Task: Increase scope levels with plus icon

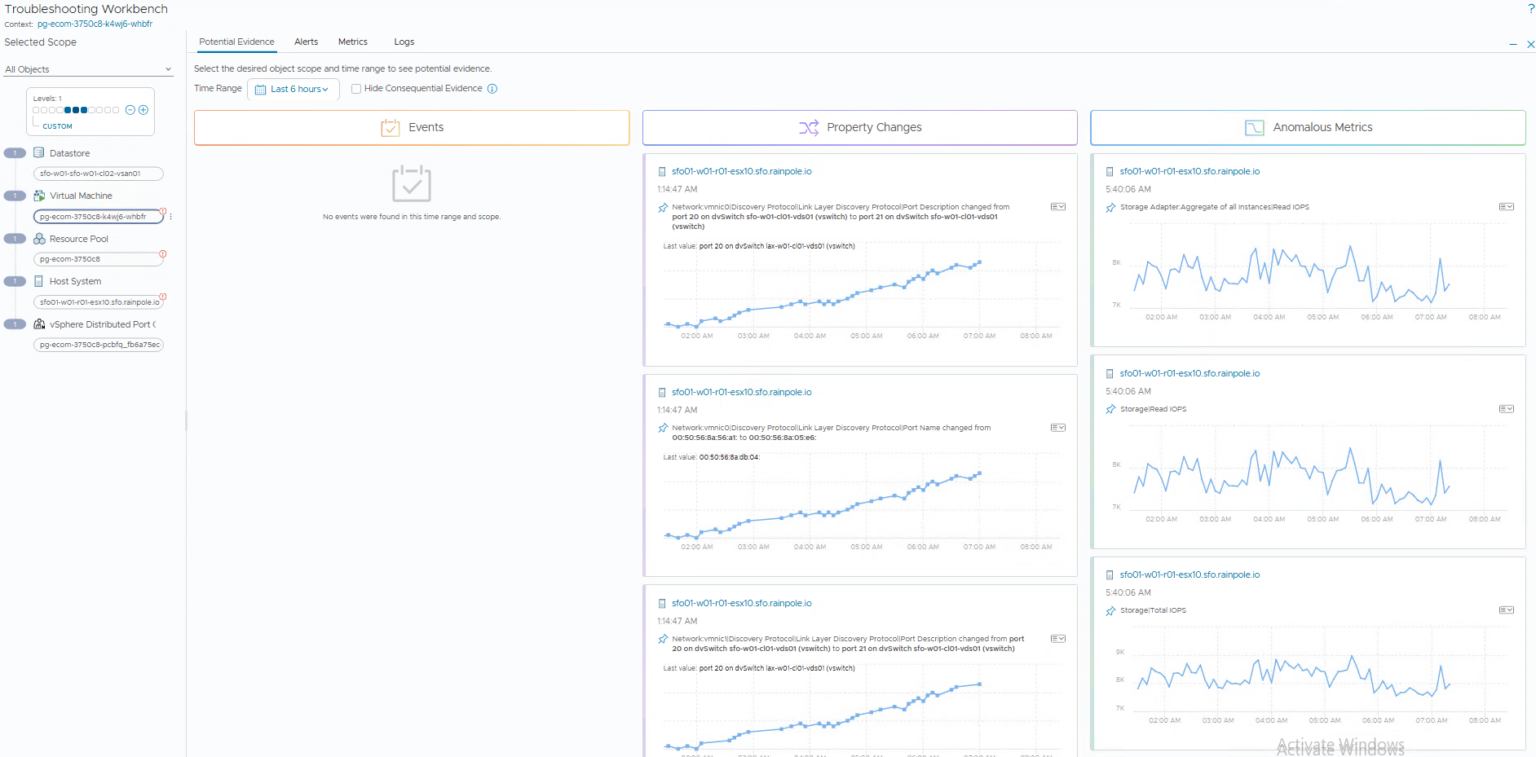Action: coord(143,110)
